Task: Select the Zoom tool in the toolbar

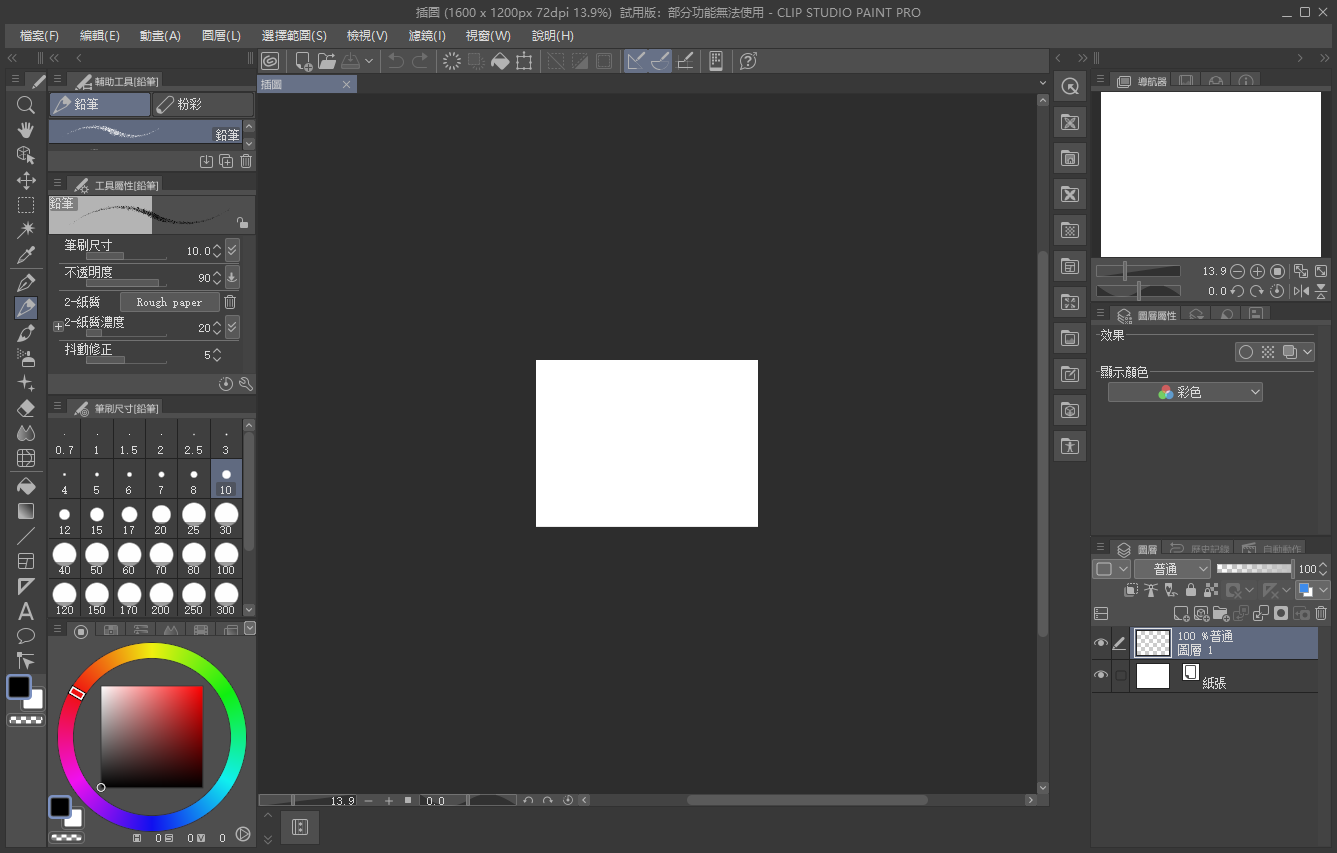Action: pyautogui.click(x=26, y=105)
